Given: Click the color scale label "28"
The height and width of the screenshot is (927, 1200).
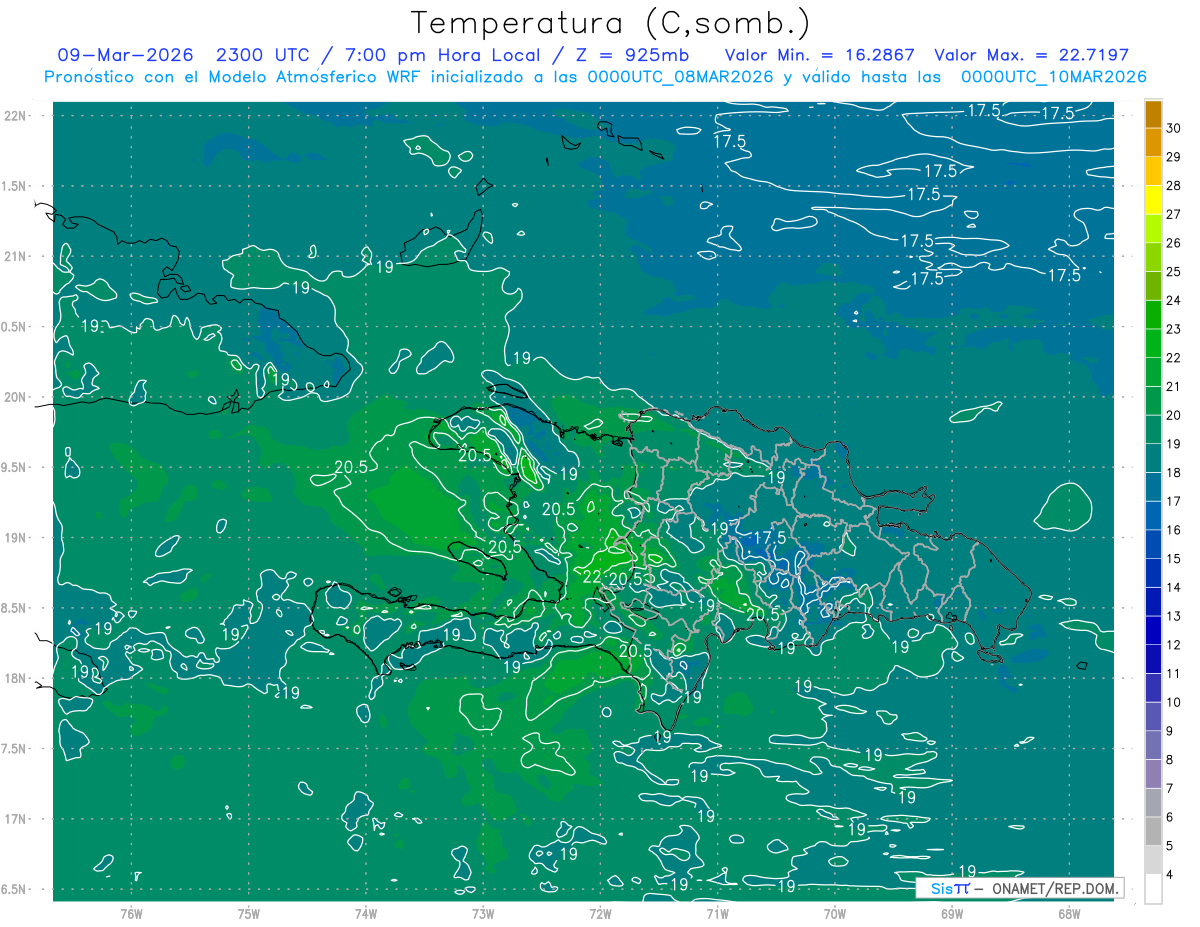Looking at the screenshot, I should point(1174,186).
